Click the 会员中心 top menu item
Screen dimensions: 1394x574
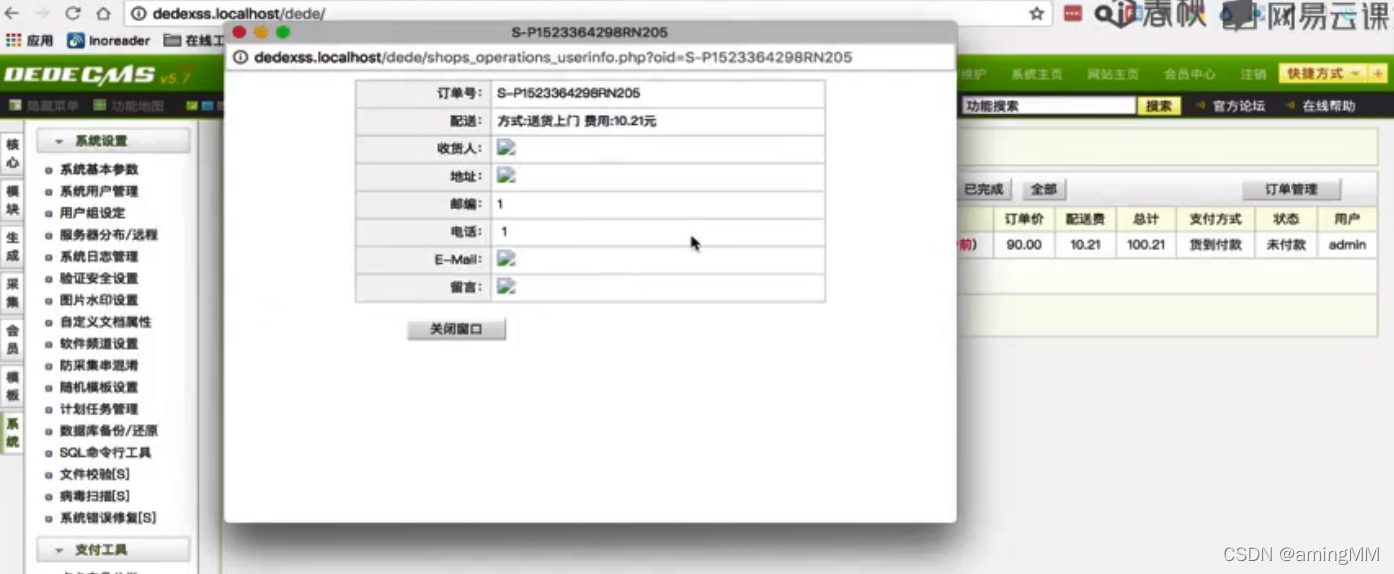coord(1190,75)
